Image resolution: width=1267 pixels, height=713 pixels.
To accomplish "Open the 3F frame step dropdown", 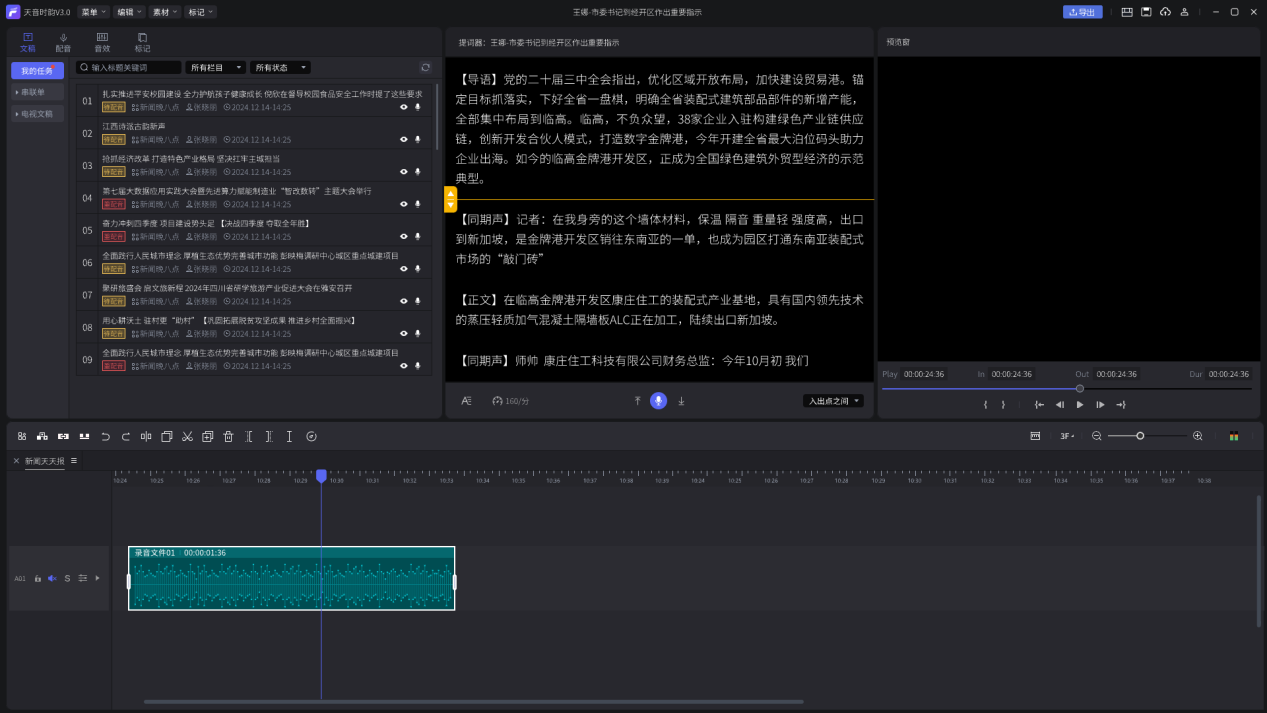I will [x=1068, y=436].
